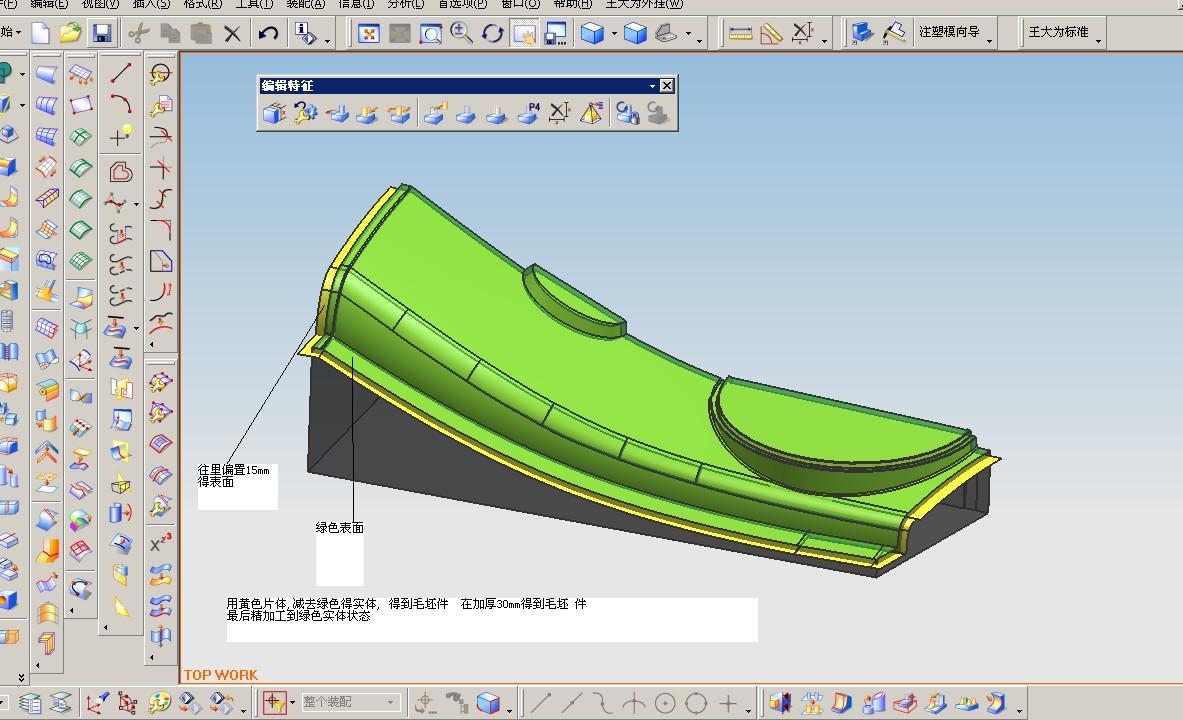Expand the 编辑特征 toolbar options arrow
Image resolution: width=1183 pixels, height=720 pixels.
tap(652, 86)
